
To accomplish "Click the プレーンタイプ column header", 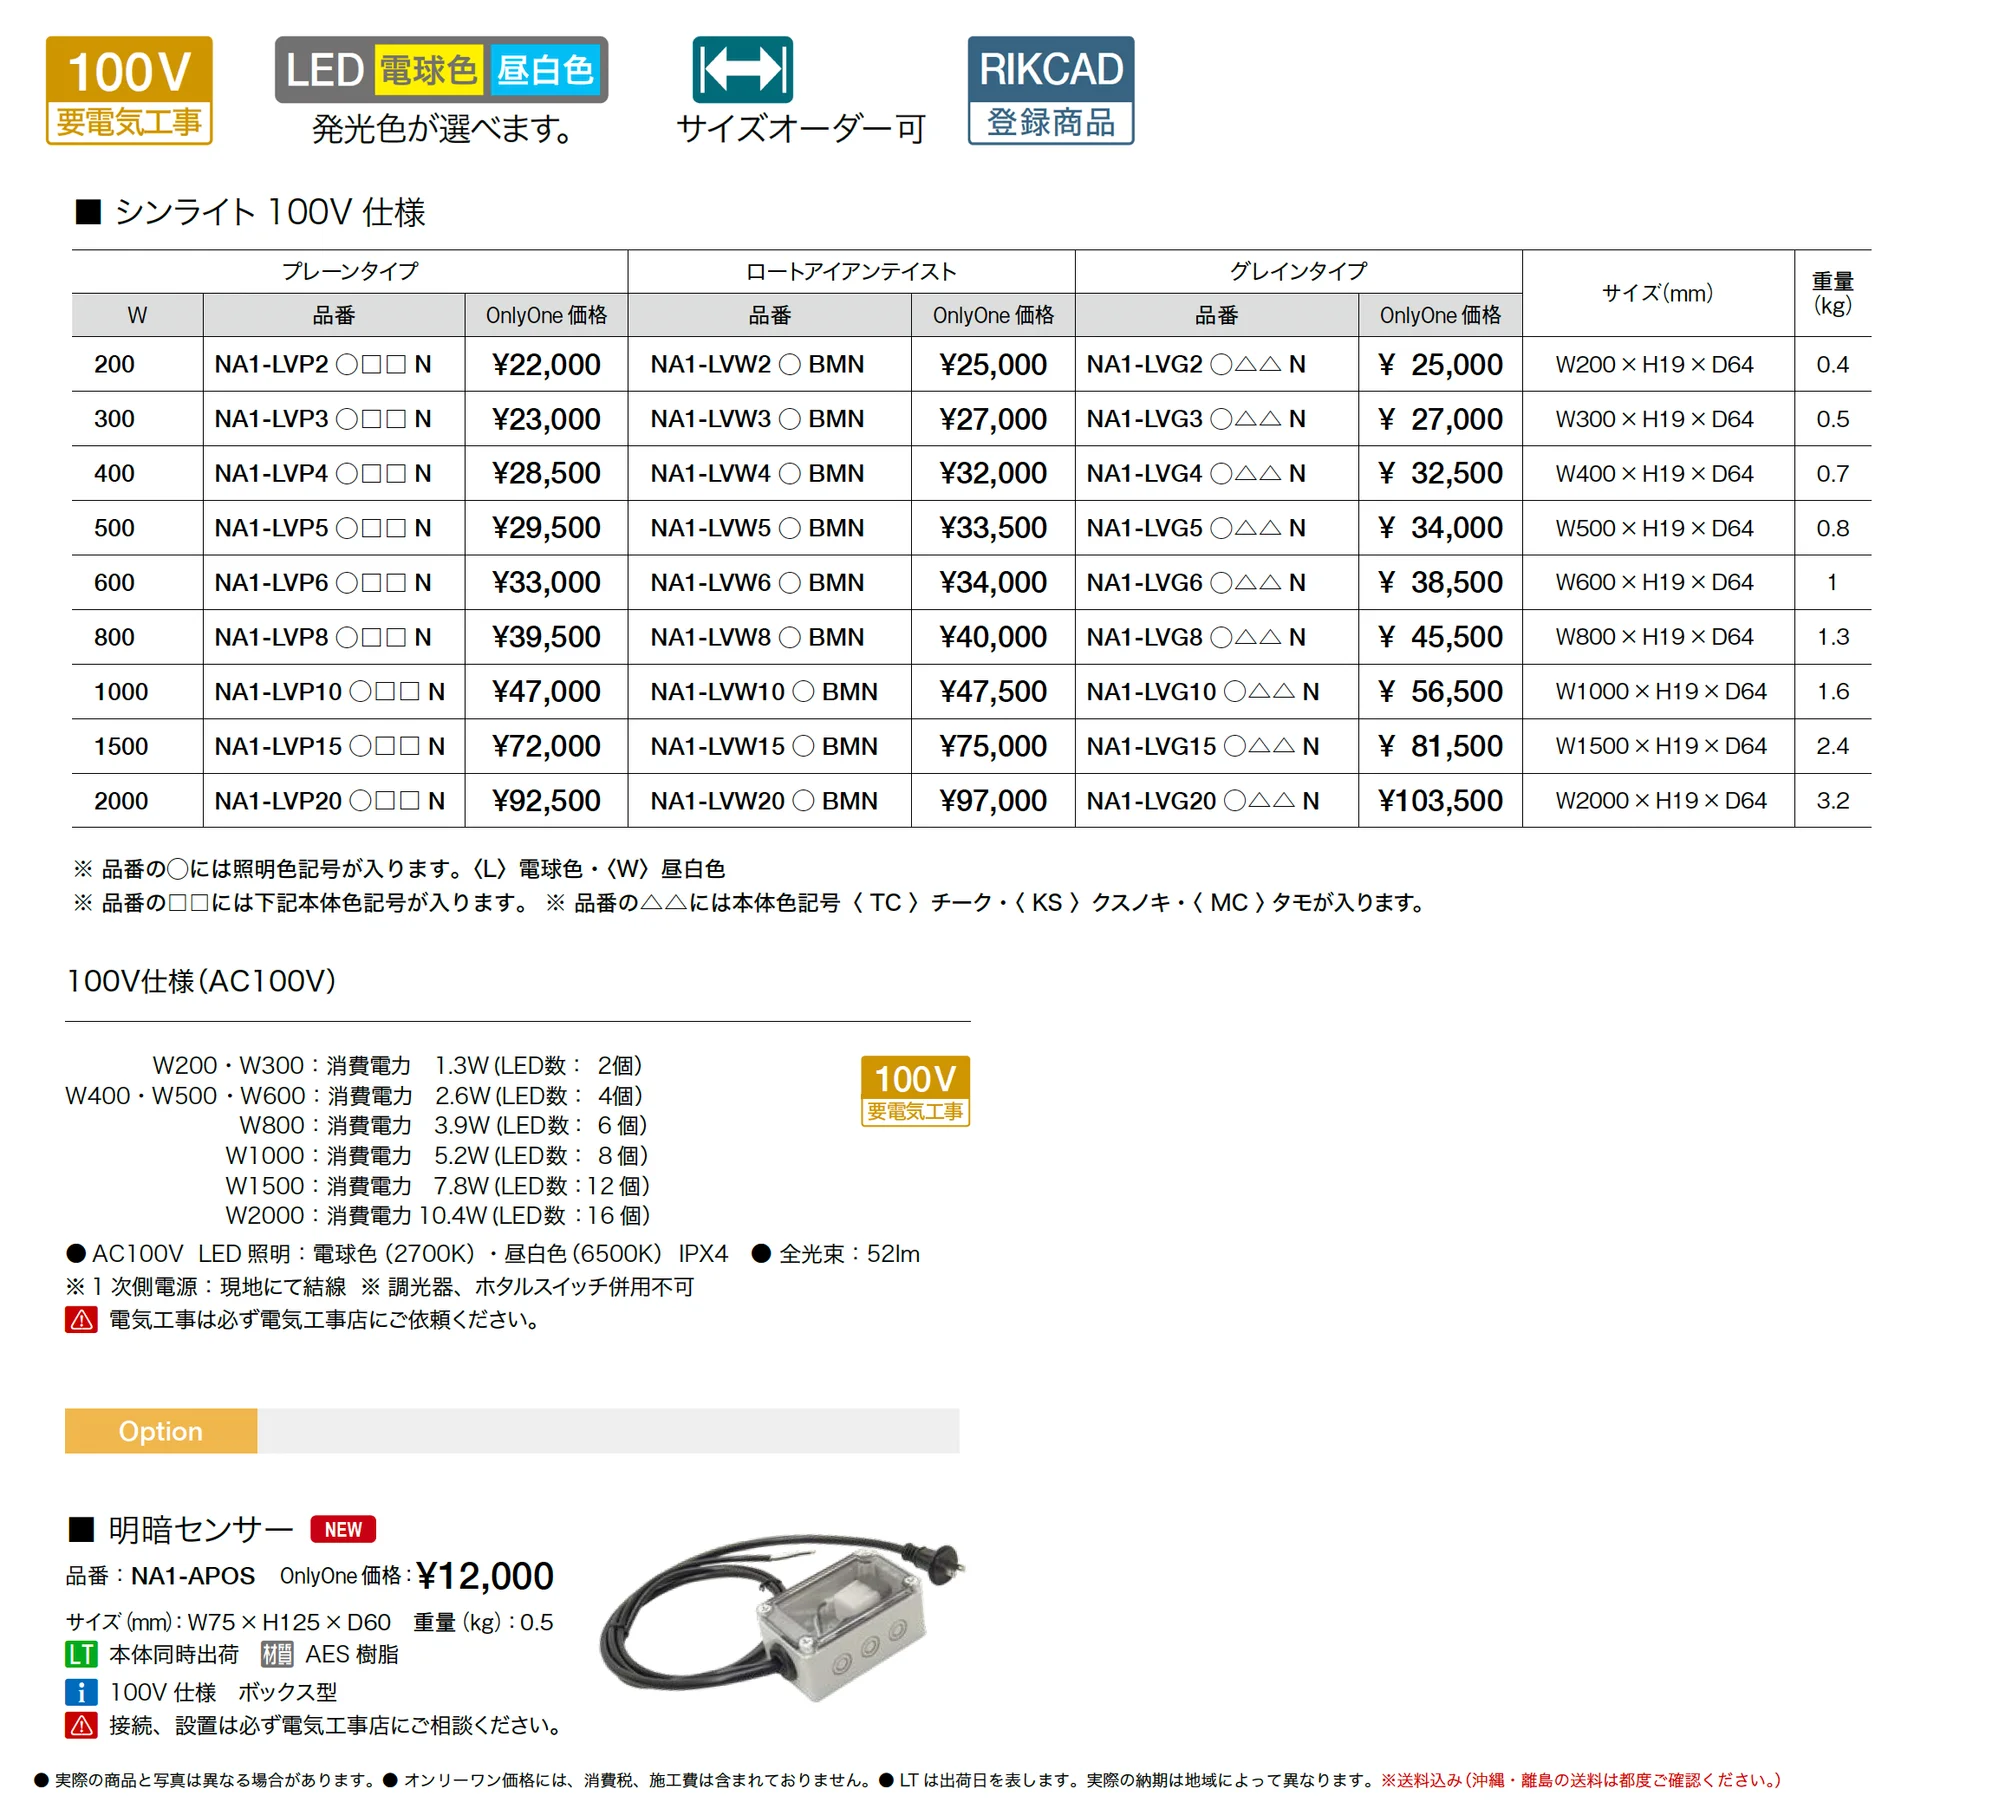I will coord(349,271).
